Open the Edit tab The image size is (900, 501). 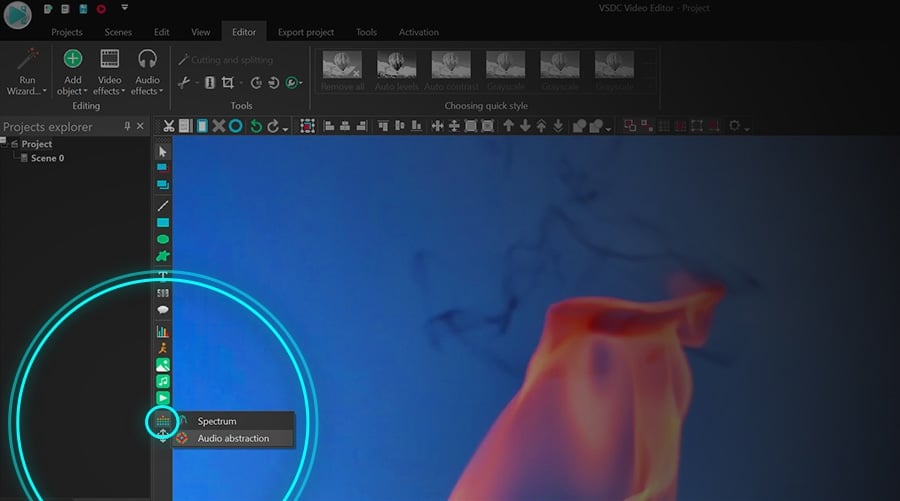click(161, 32)
